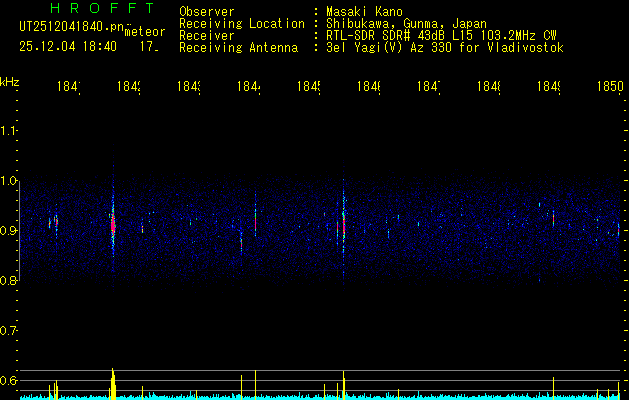The height and width of the screenshot is (400, 629).
Task: Click the 1845 time axis label
Action: [x=309, y=86]
